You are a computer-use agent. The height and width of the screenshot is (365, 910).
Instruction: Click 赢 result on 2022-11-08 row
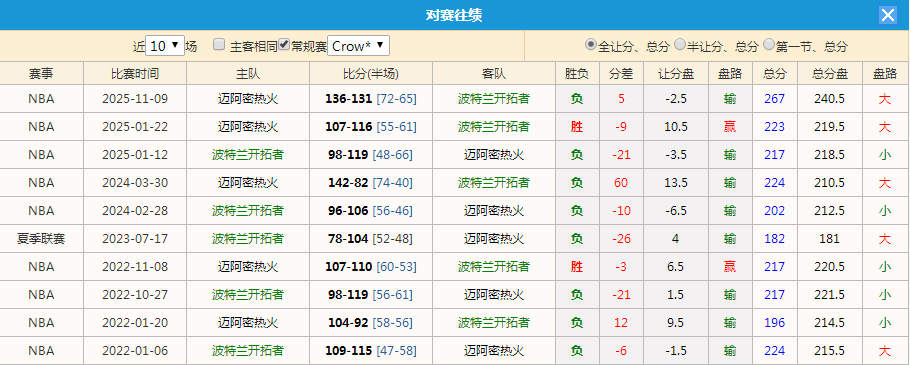730,267
